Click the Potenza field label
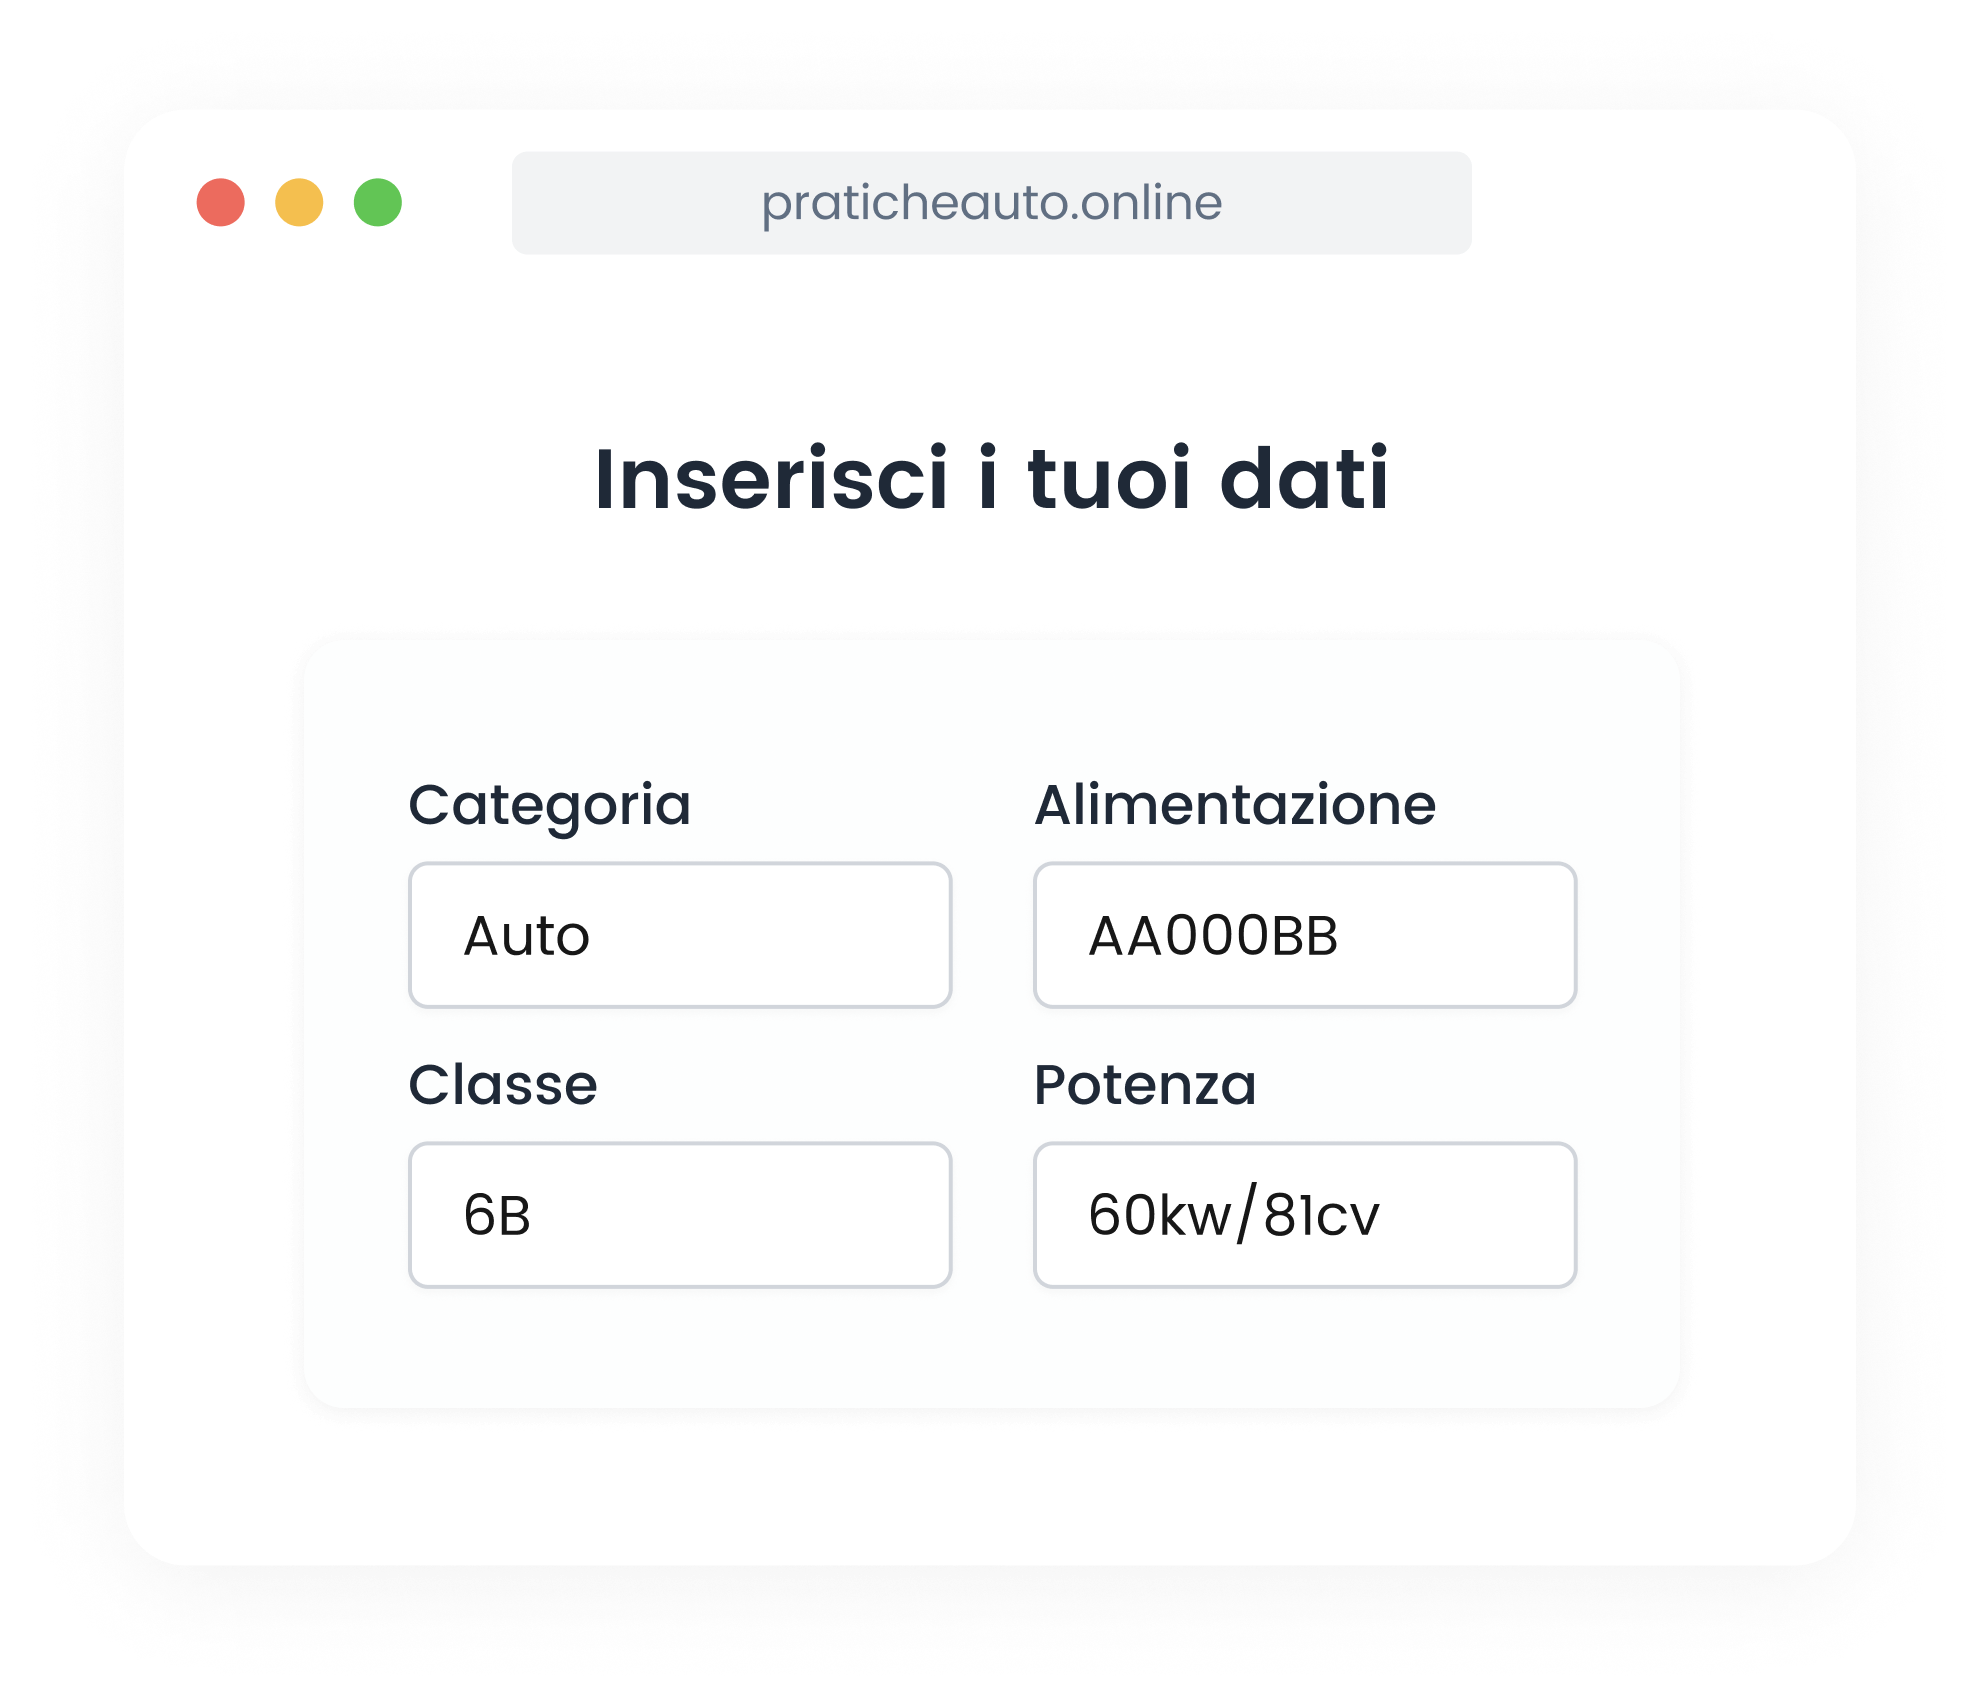Image resolution: width=1978 pixels, height=1702 pixels. pyautogui.click(x=1146, y=1083)
